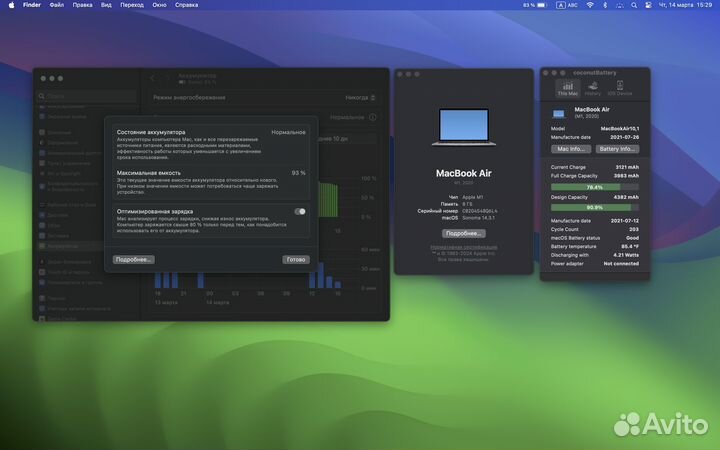Switch to iOS Device tab in coconutBattery
This screenshot has width=720, height=450.
619,88
